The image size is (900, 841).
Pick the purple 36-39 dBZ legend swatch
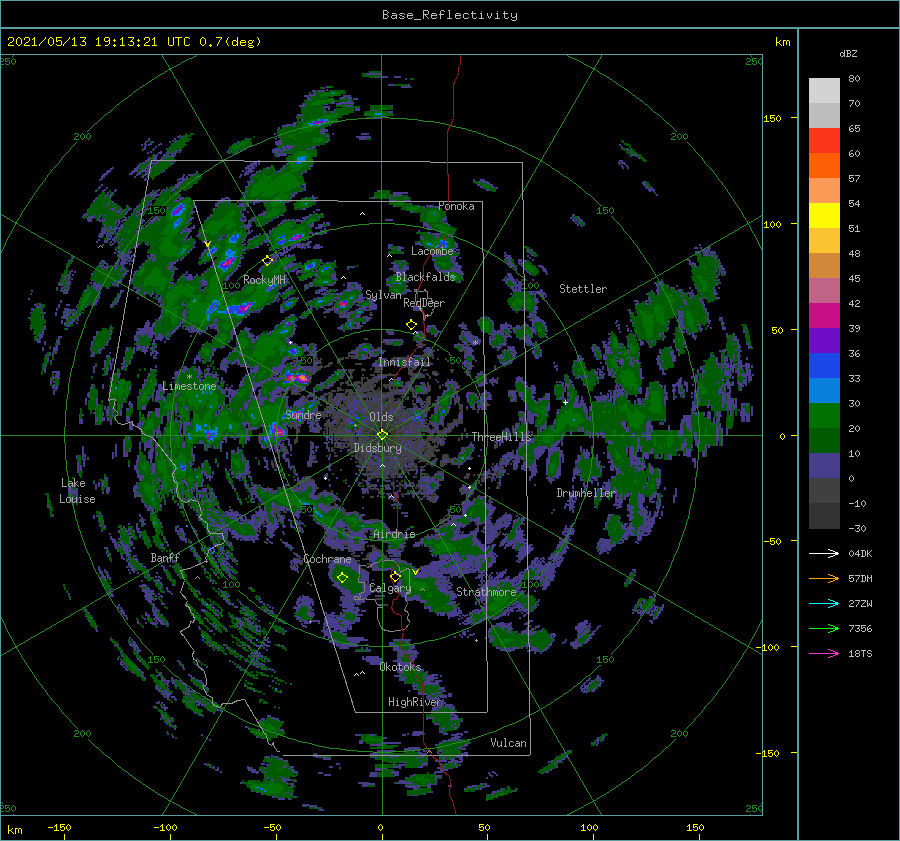click(x=824, y=341)
